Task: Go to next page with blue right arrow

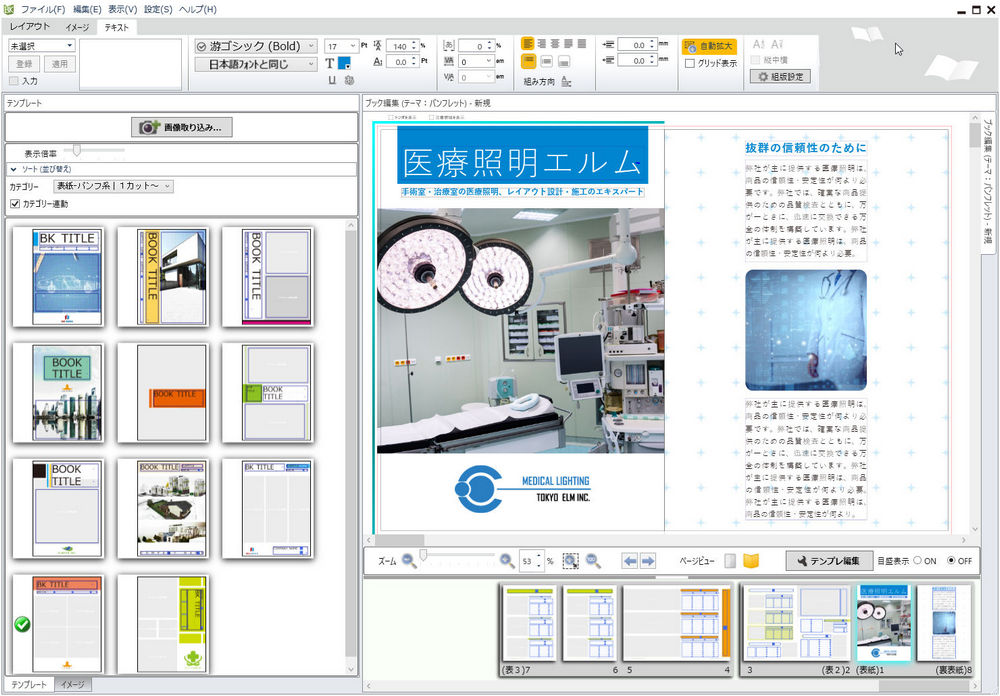Action: click(x=645, y=560)
